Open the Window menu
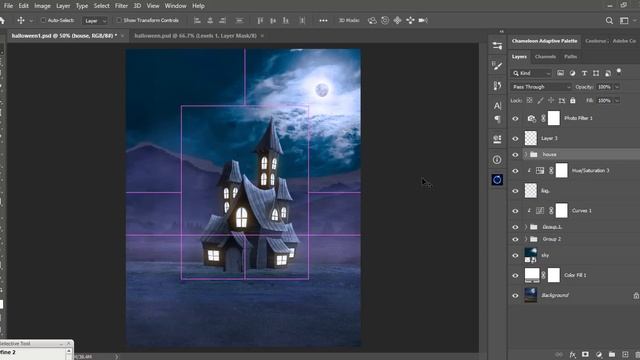640x360 pixels. coord(175,6)
